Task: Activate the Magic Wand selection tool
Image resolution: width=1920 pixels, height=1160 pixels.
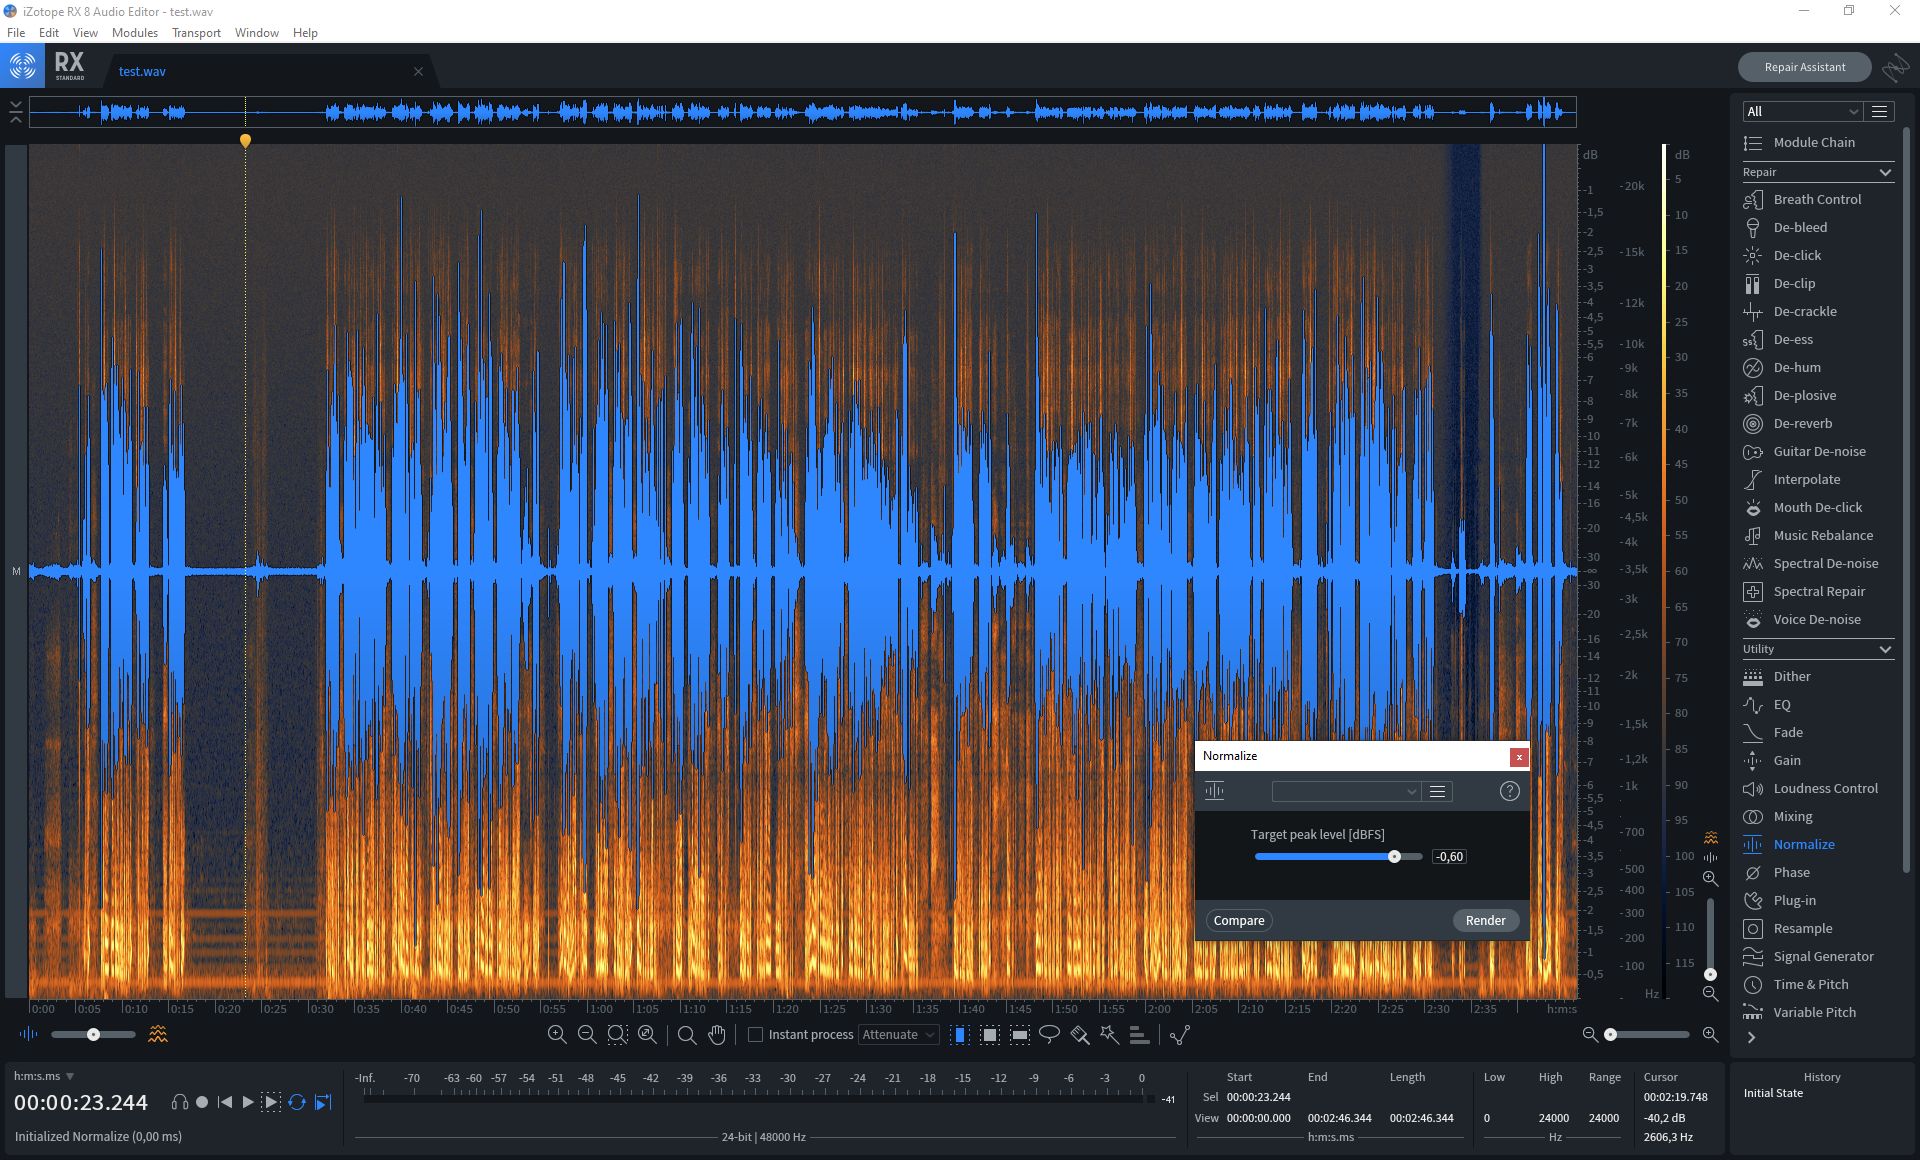Action: click(x=1110, y=1035)
